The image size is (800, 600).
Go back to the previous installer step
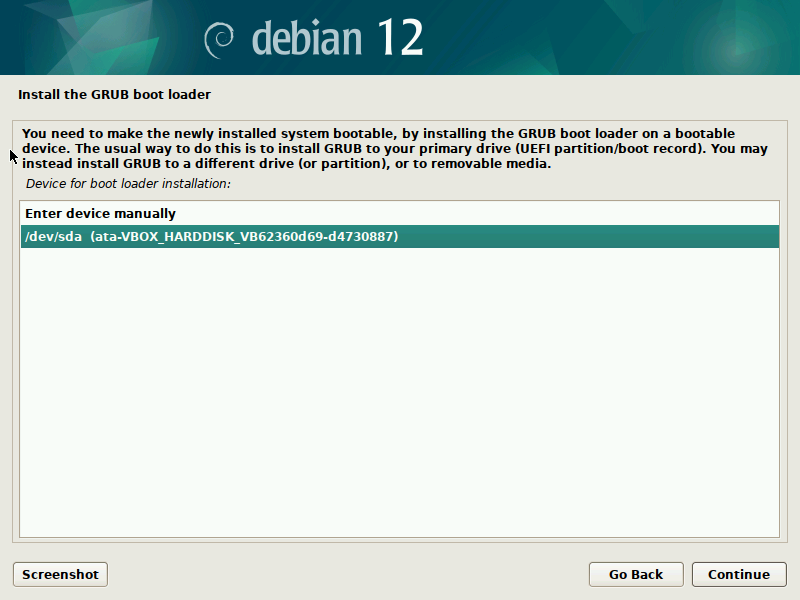click(x=636, y=574)
